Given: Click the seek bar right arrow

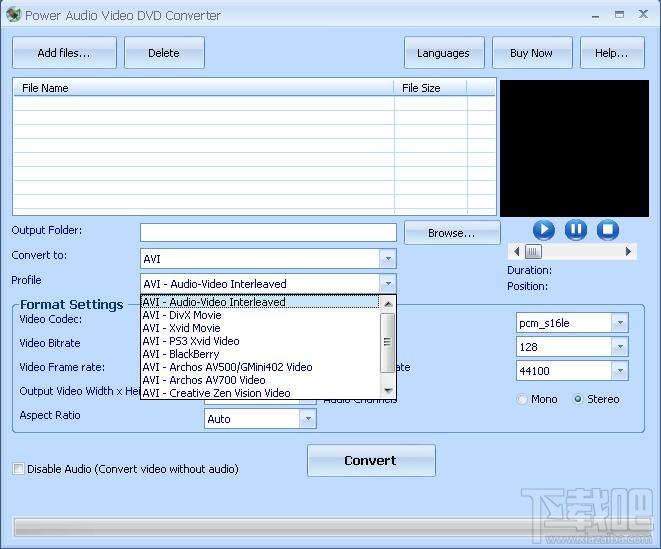Looking at the screenshot, I should tap(628, 252).
